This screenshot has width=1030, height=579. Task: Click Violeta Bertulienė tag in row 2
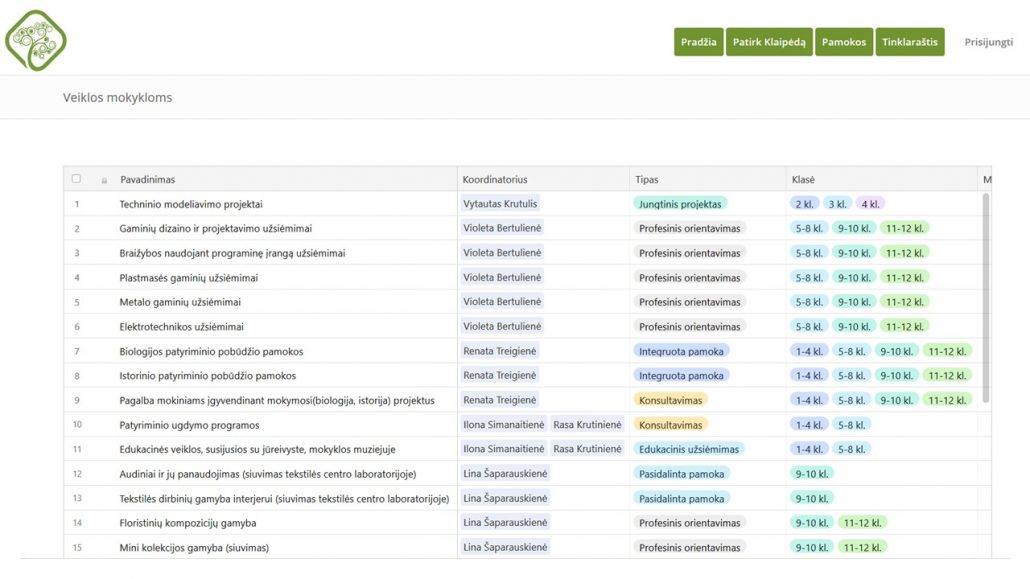pyautogui.click(x=502, y=228)
